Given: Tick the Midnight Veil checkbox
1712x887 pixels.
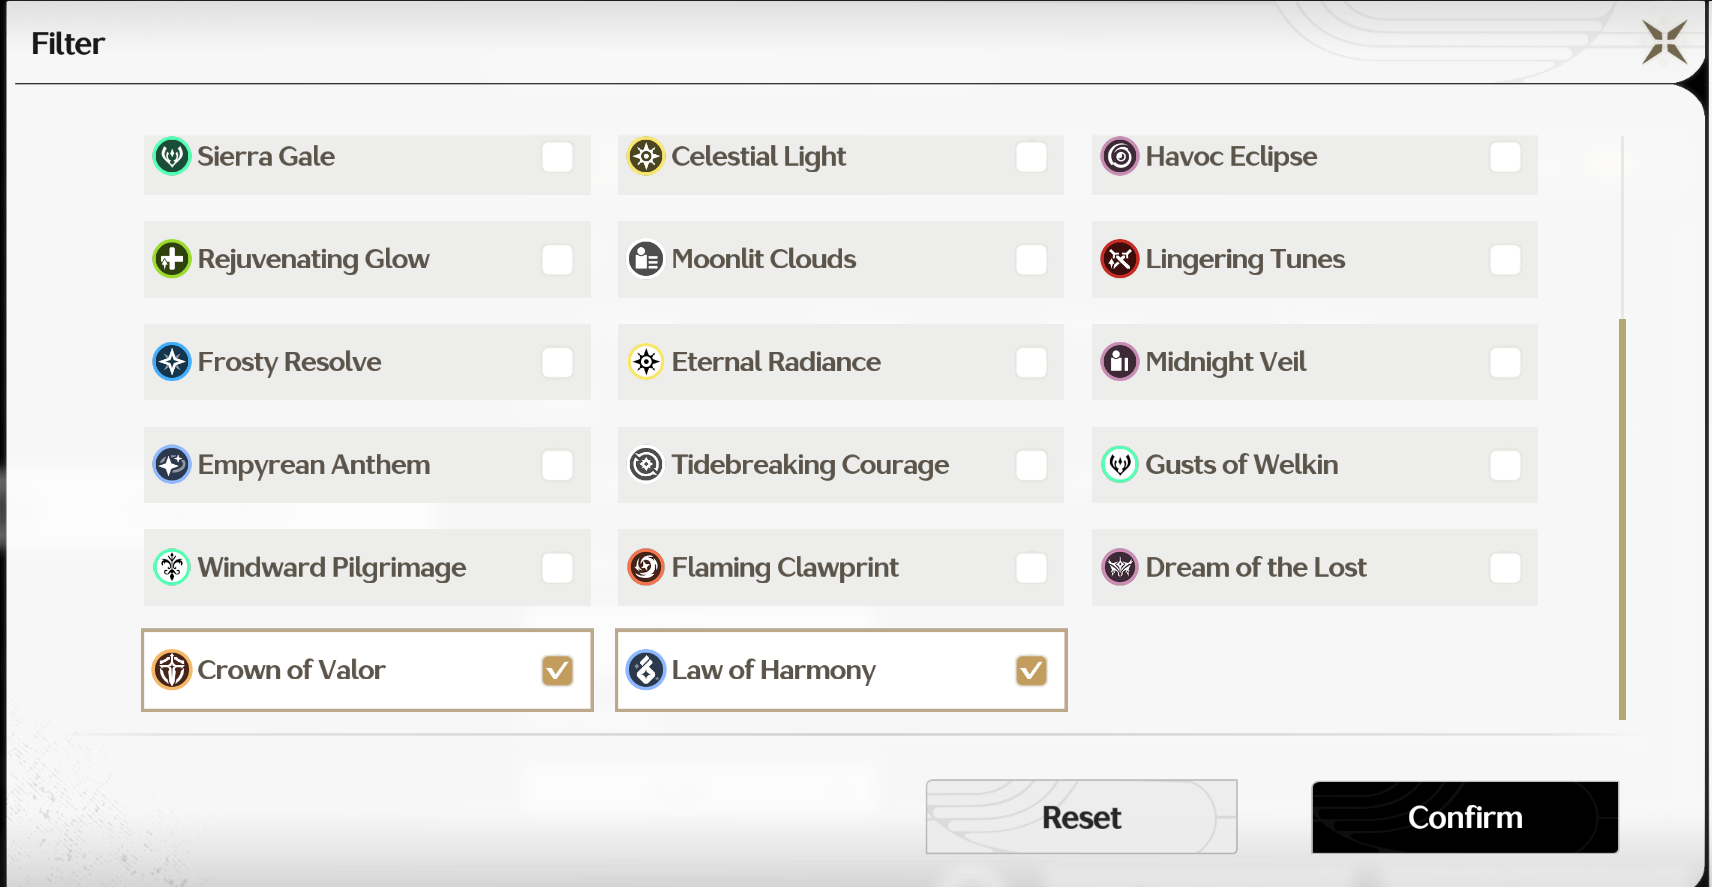Looking at the screenshot, I should 1505,362.
